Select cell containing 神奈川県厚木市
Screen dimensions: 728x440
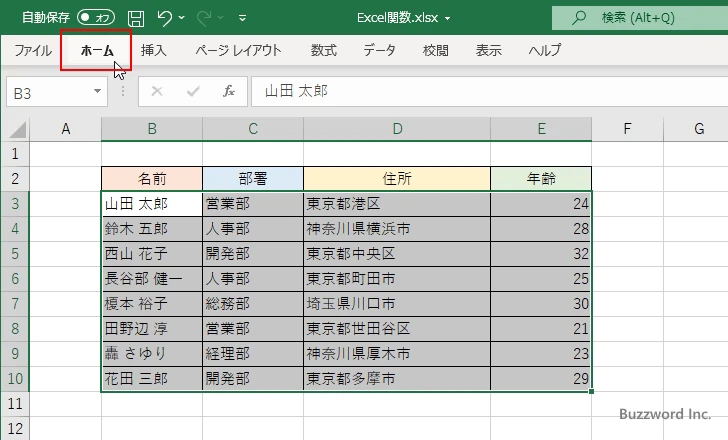click(397, 354)
